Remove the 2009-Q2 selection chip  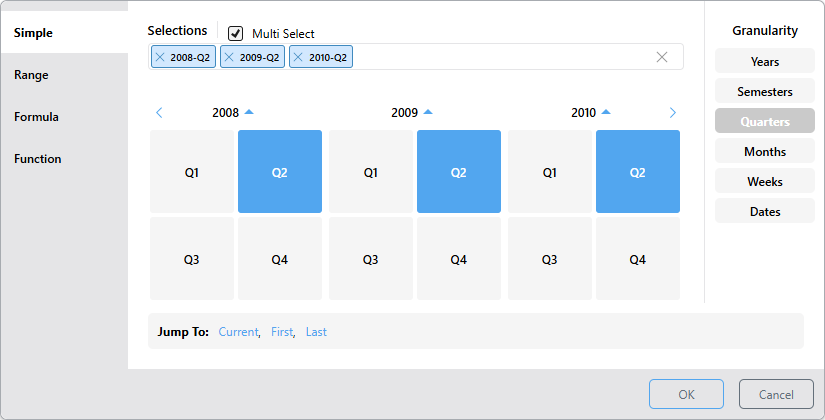(229, 57)
